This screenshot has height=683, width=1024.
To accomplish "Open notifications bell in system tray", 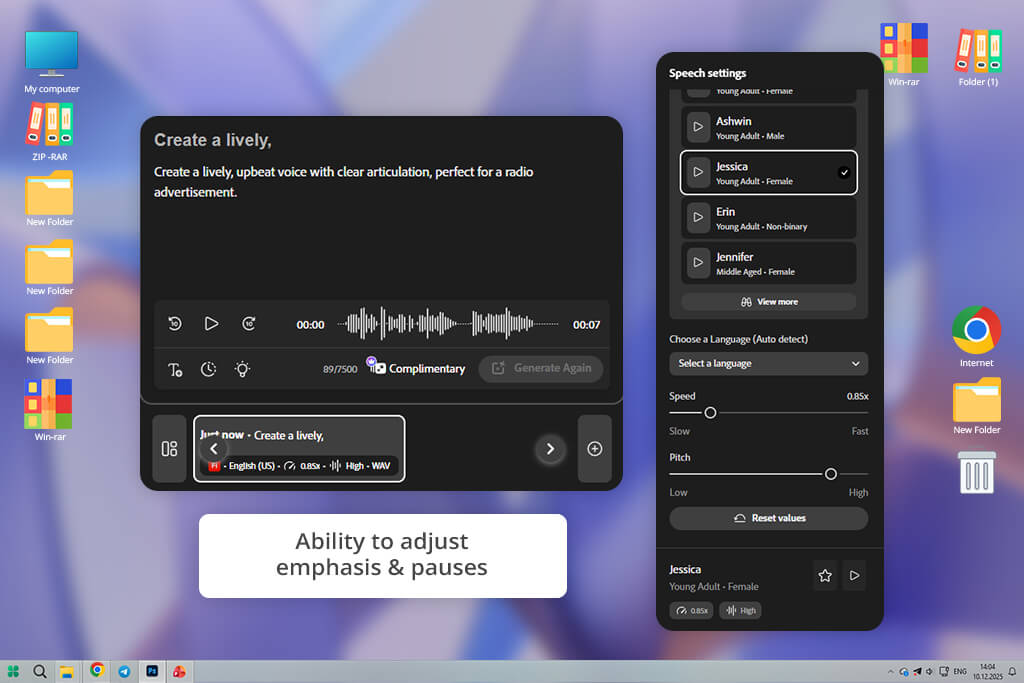I will tap(1012, 671).
